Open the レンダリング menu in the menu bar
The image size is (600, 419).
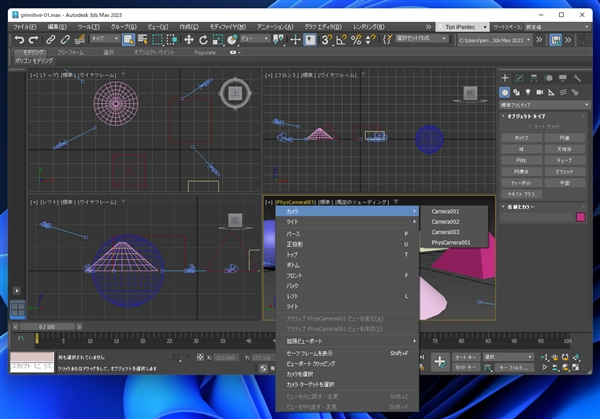(368, 26)
